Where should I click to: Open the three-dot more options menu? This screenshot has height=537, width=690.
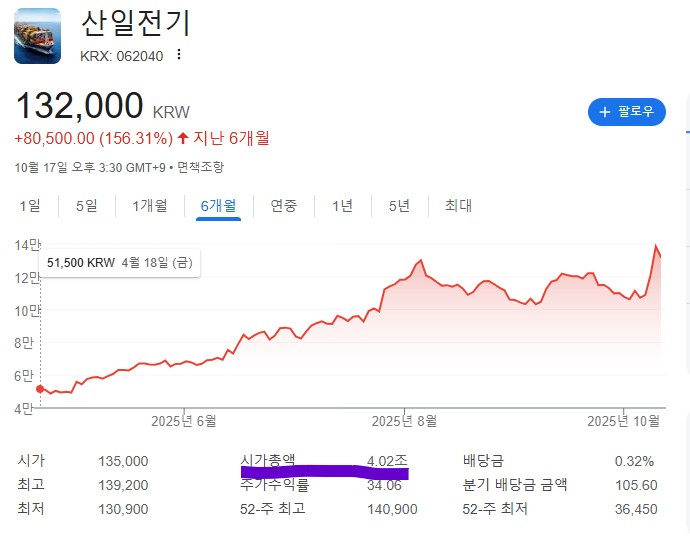coord(179,55)
